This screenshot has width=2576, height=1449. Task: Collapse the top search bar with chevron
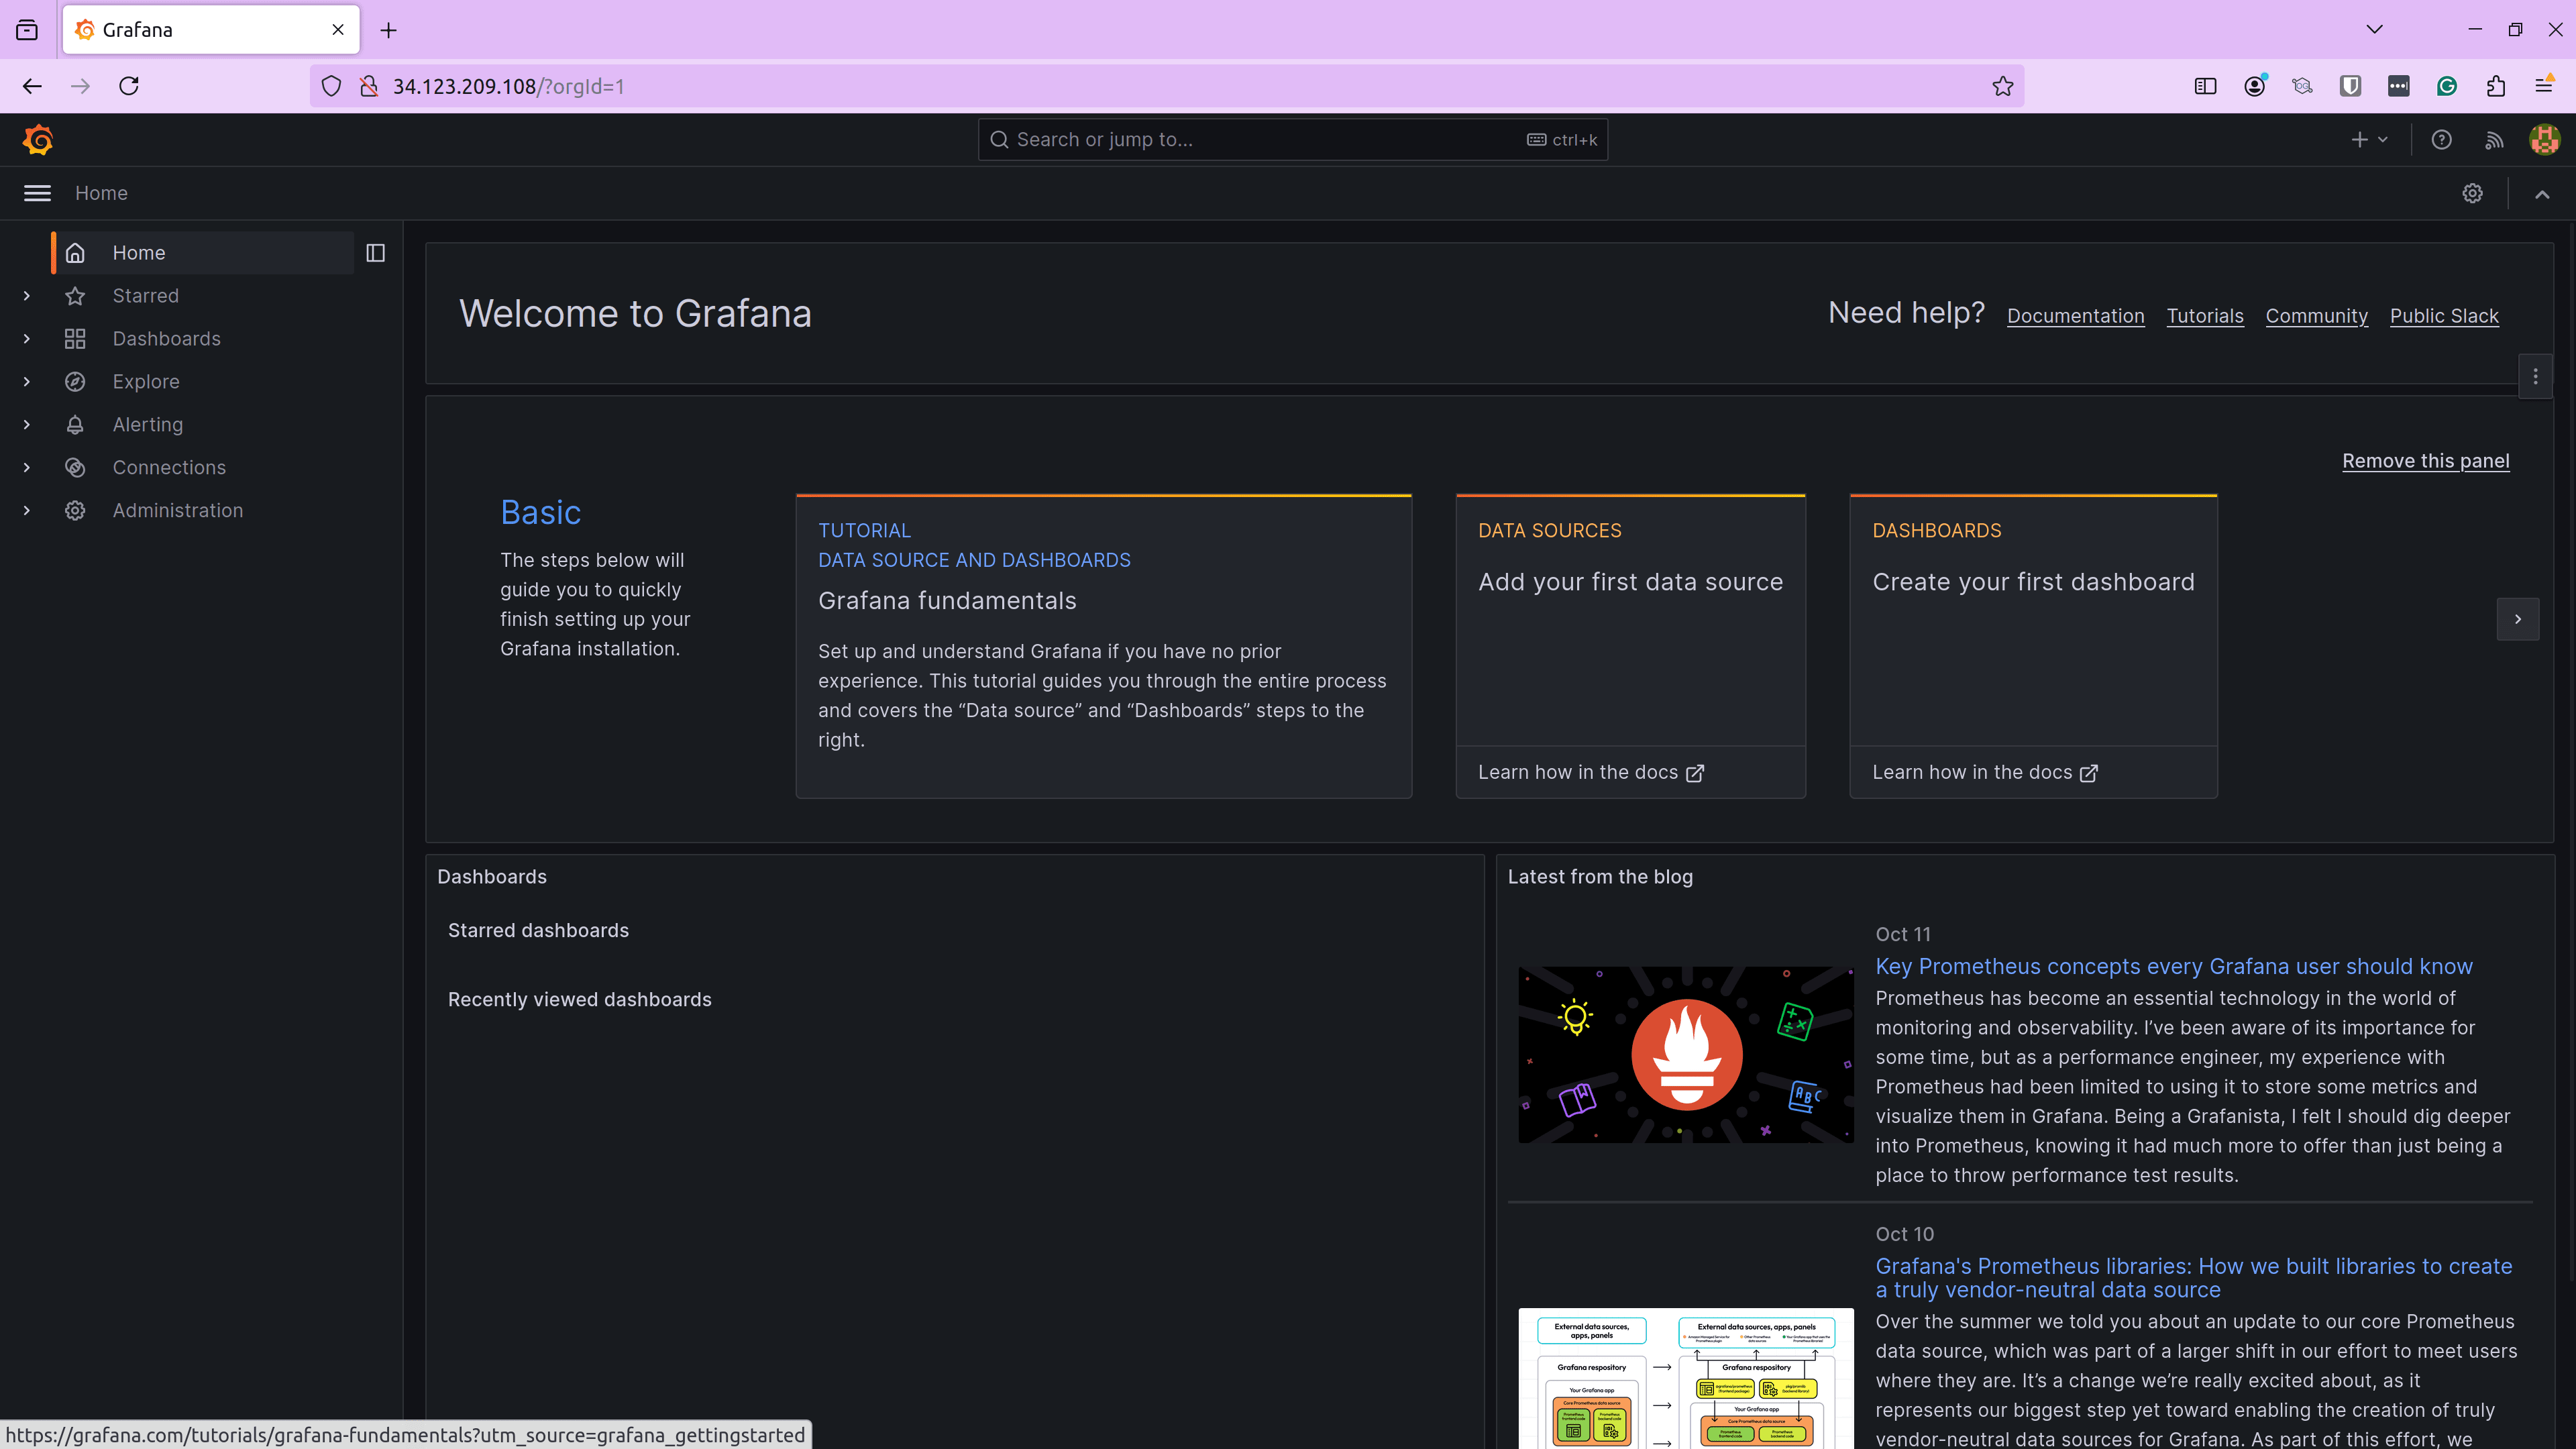point(2541,193)
